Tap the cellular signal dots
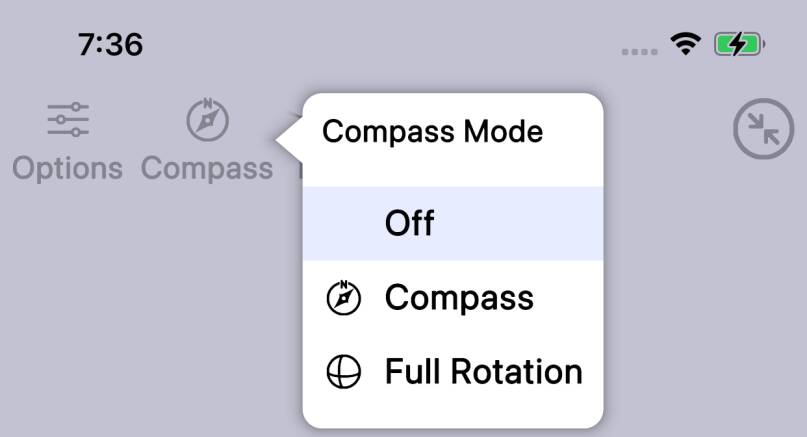Screen dimensions: 807x437 click(639, 50)
